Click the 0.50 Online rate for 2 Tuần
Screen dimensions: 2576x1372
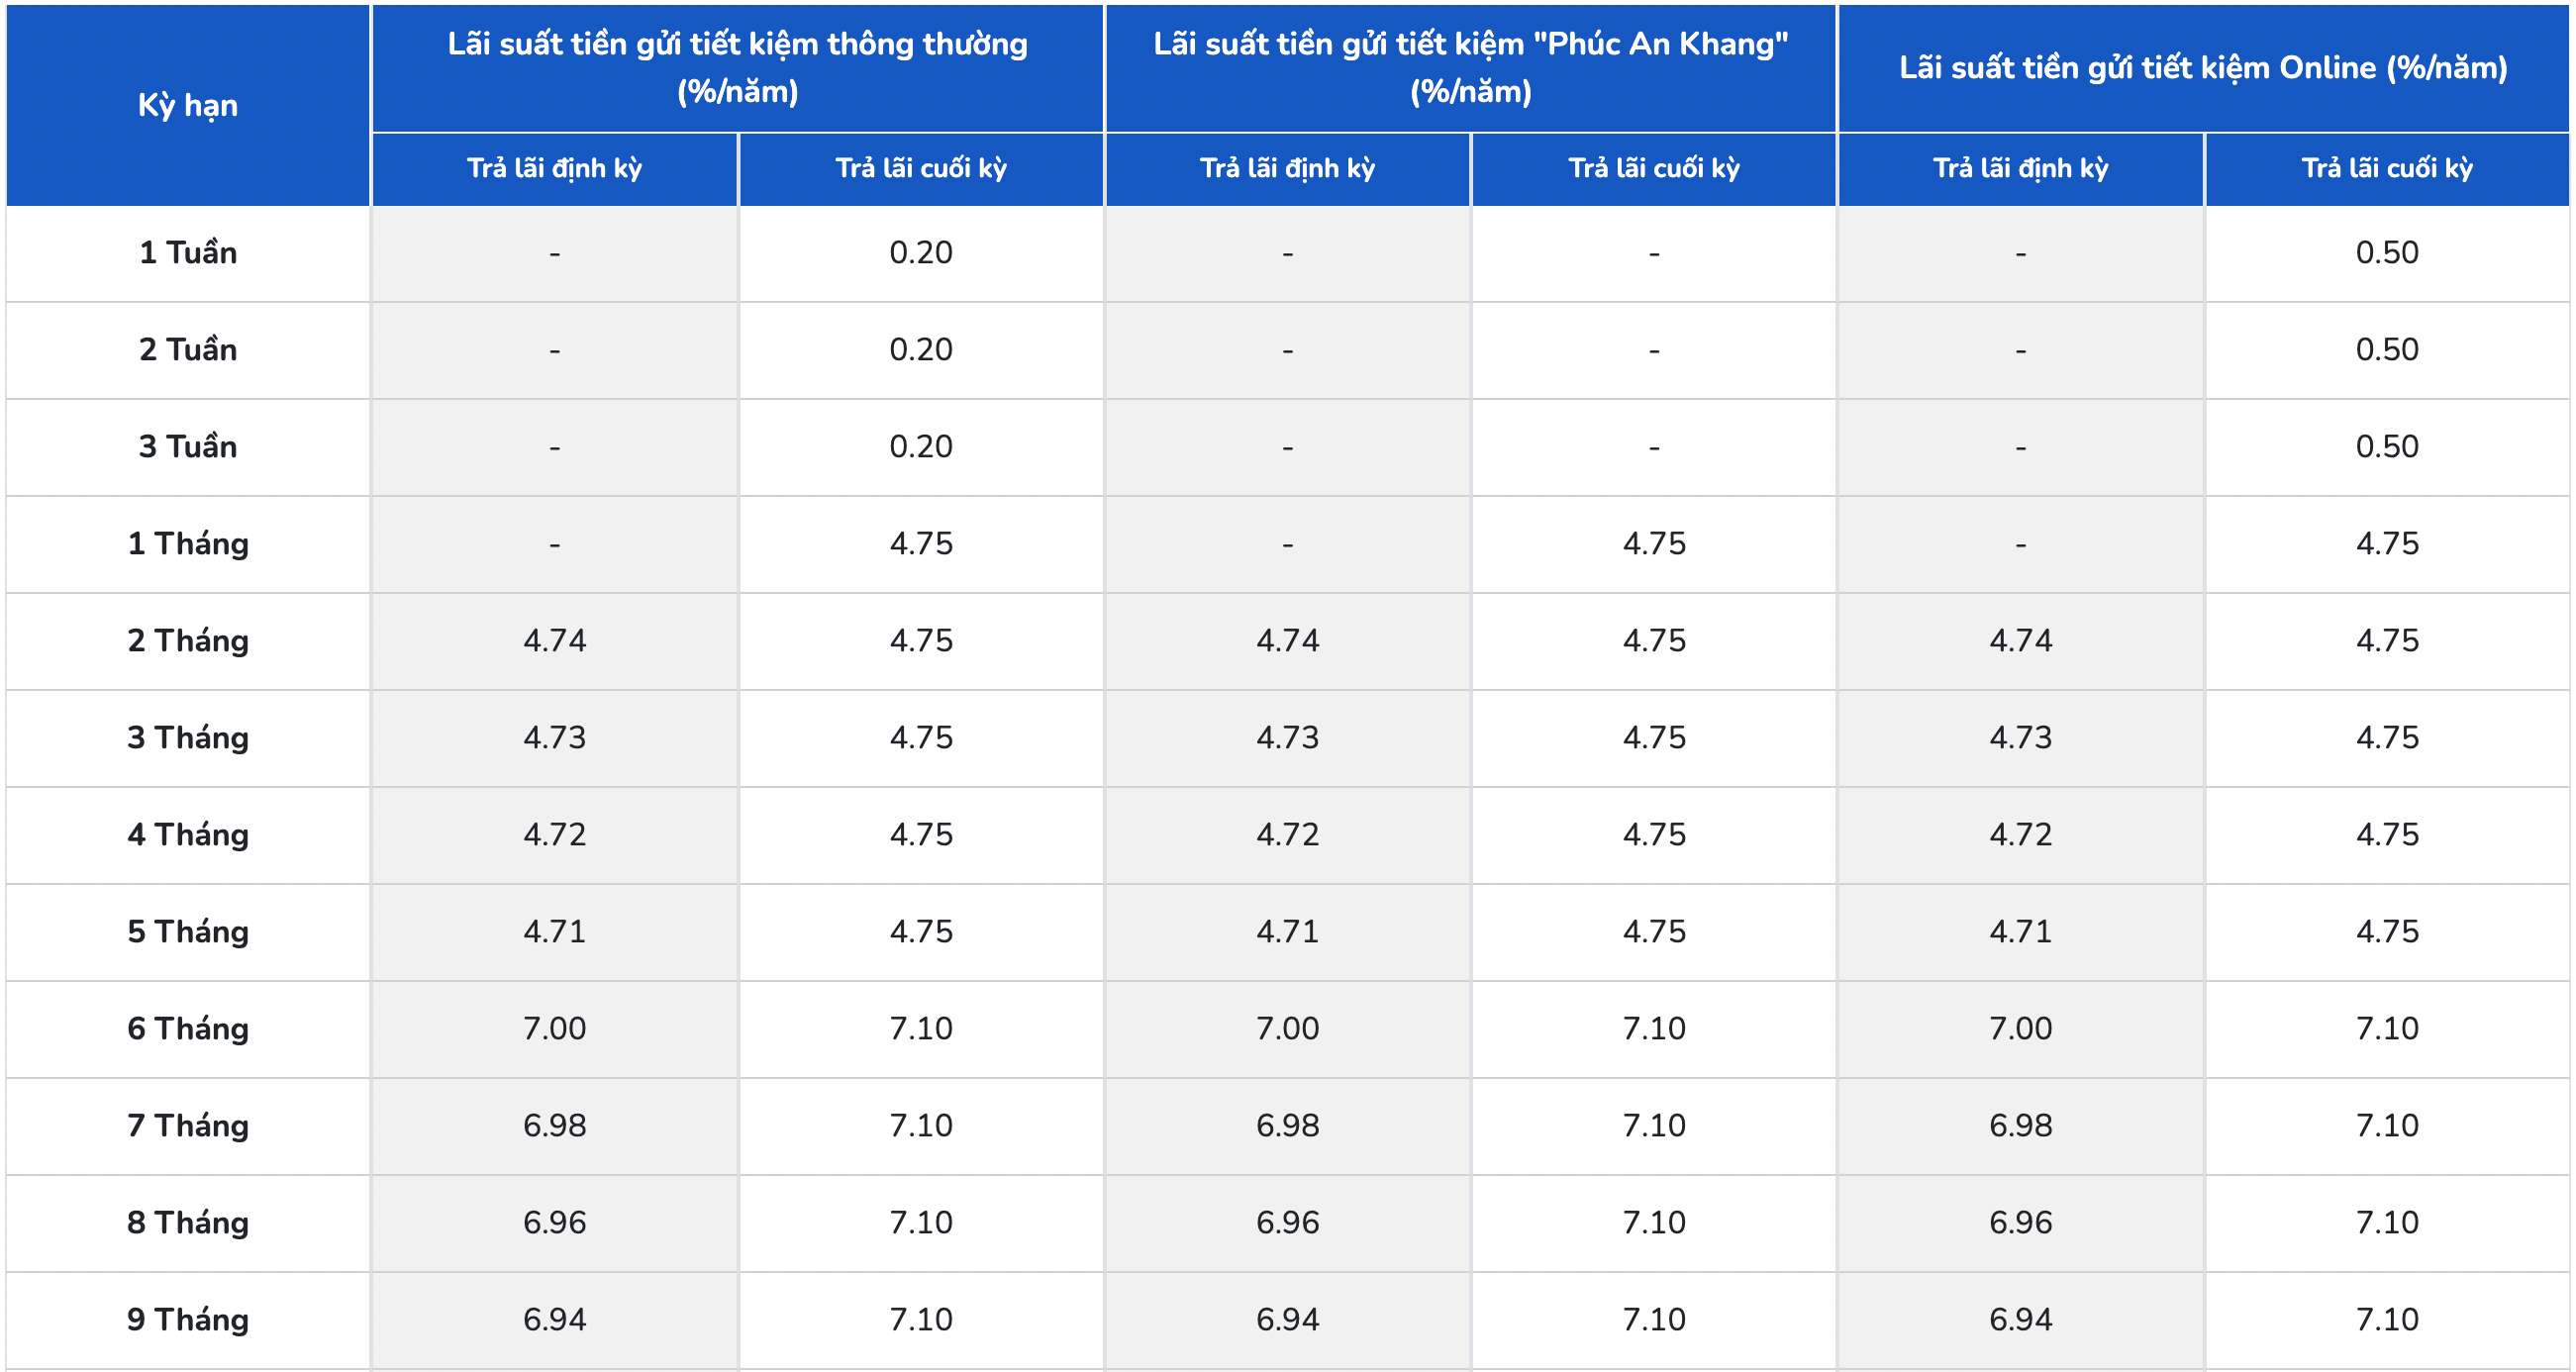pyautogui.click(x=2387, y=349)
